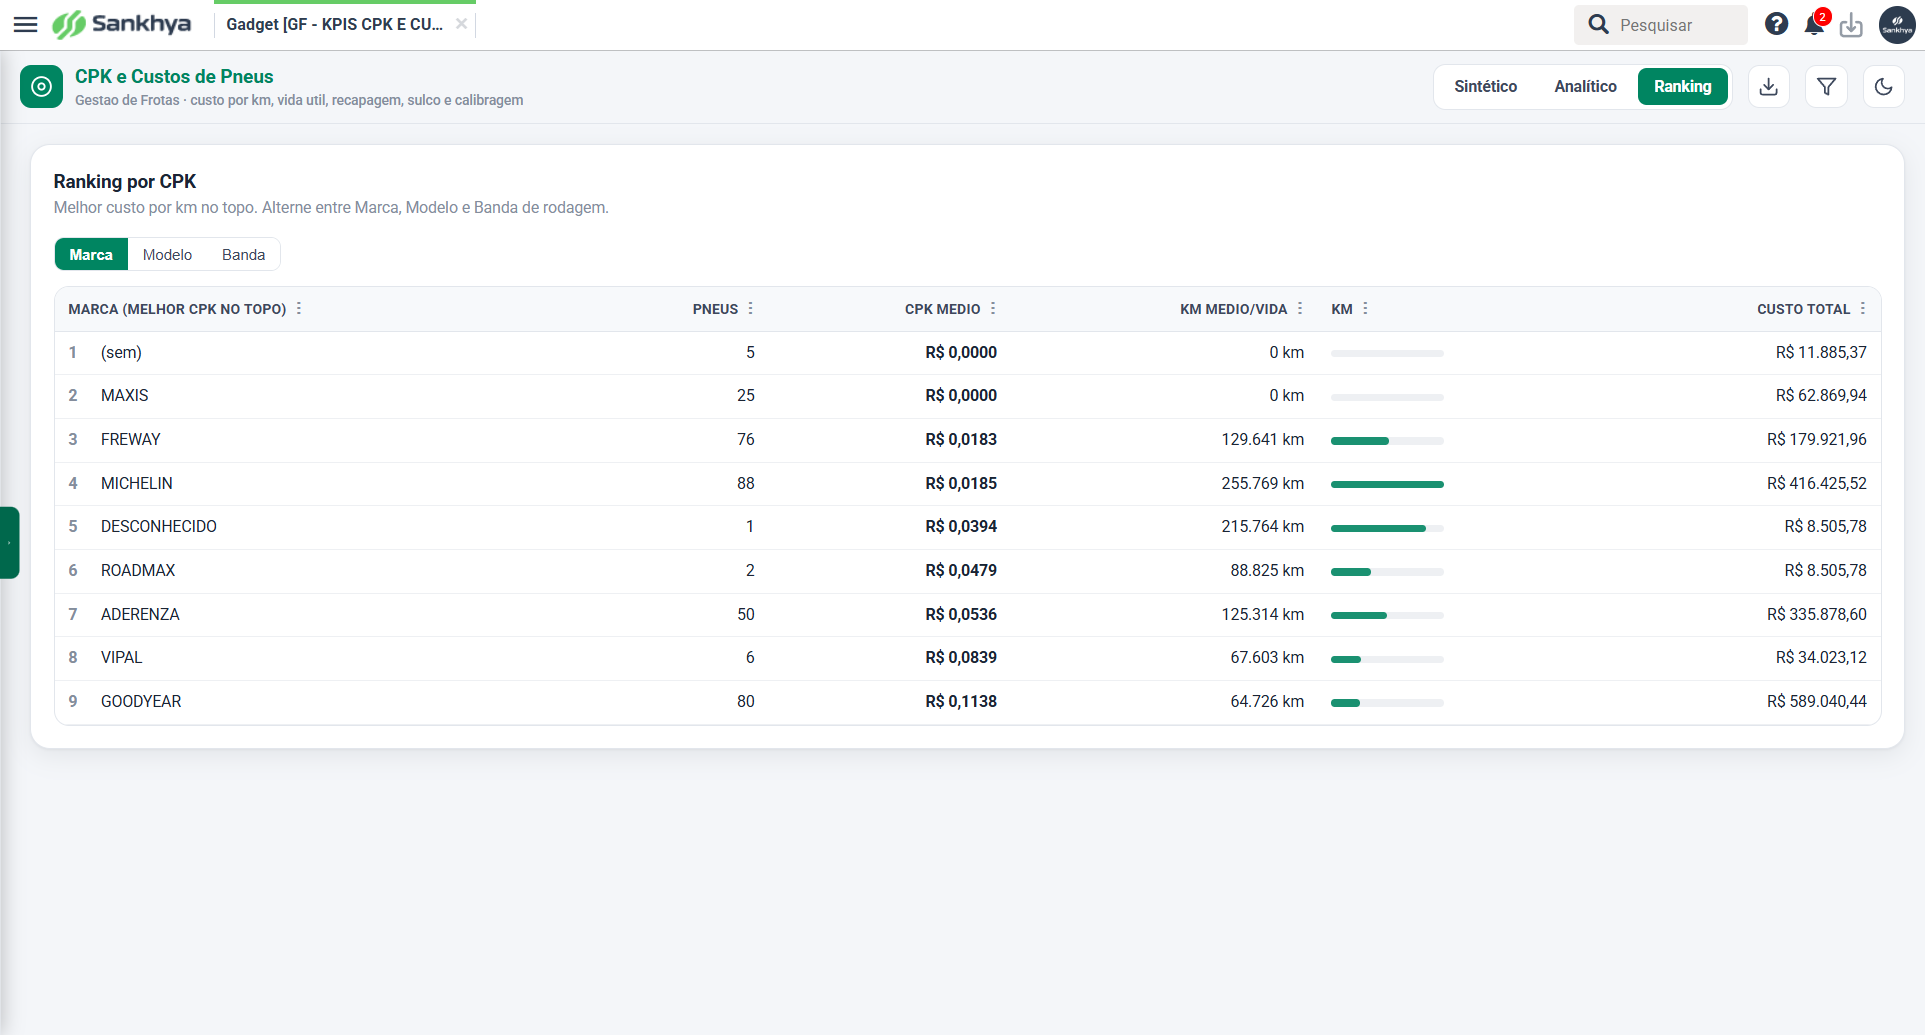The height and width of the screenshot is (1035, 1925).
Task: Select the Marca ranking toggle
Action: click(x=91, y=255)
